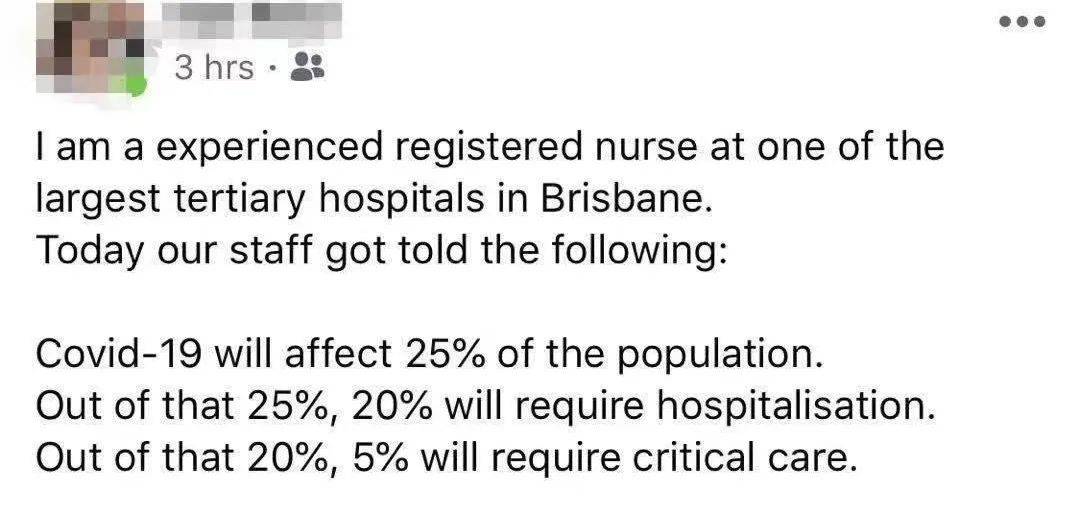Open the pixelated profile picture

pos(90,48)
